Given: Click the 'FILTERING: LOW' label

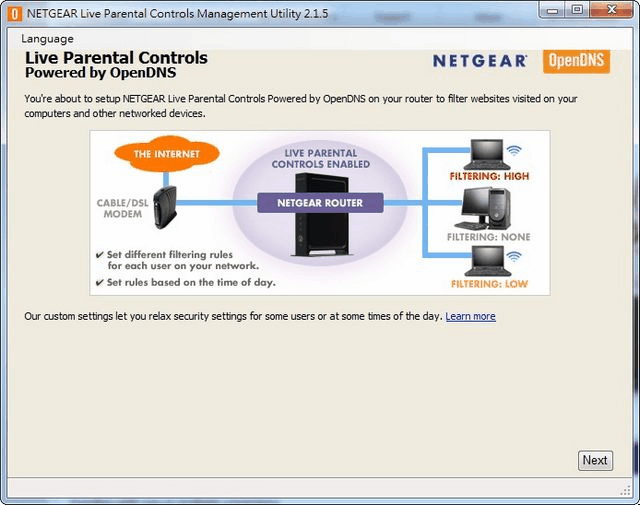Looking at the screenshot, I should (489, 284).
